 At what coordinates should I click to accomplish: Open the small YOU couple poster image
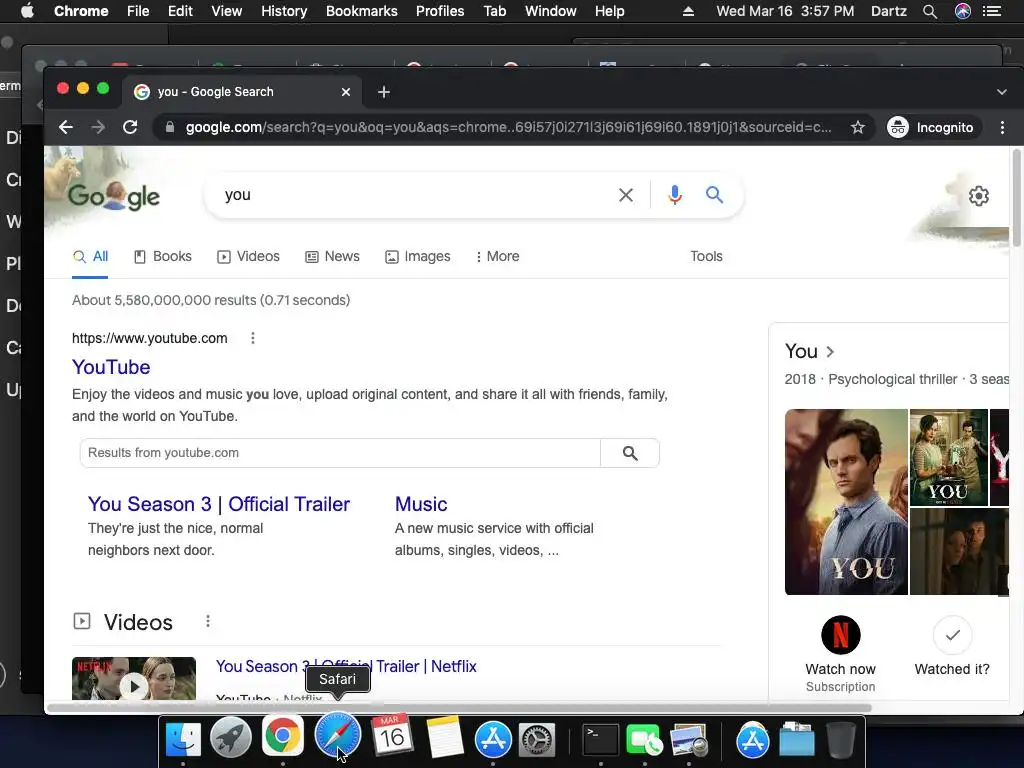(x=949, y=457)
